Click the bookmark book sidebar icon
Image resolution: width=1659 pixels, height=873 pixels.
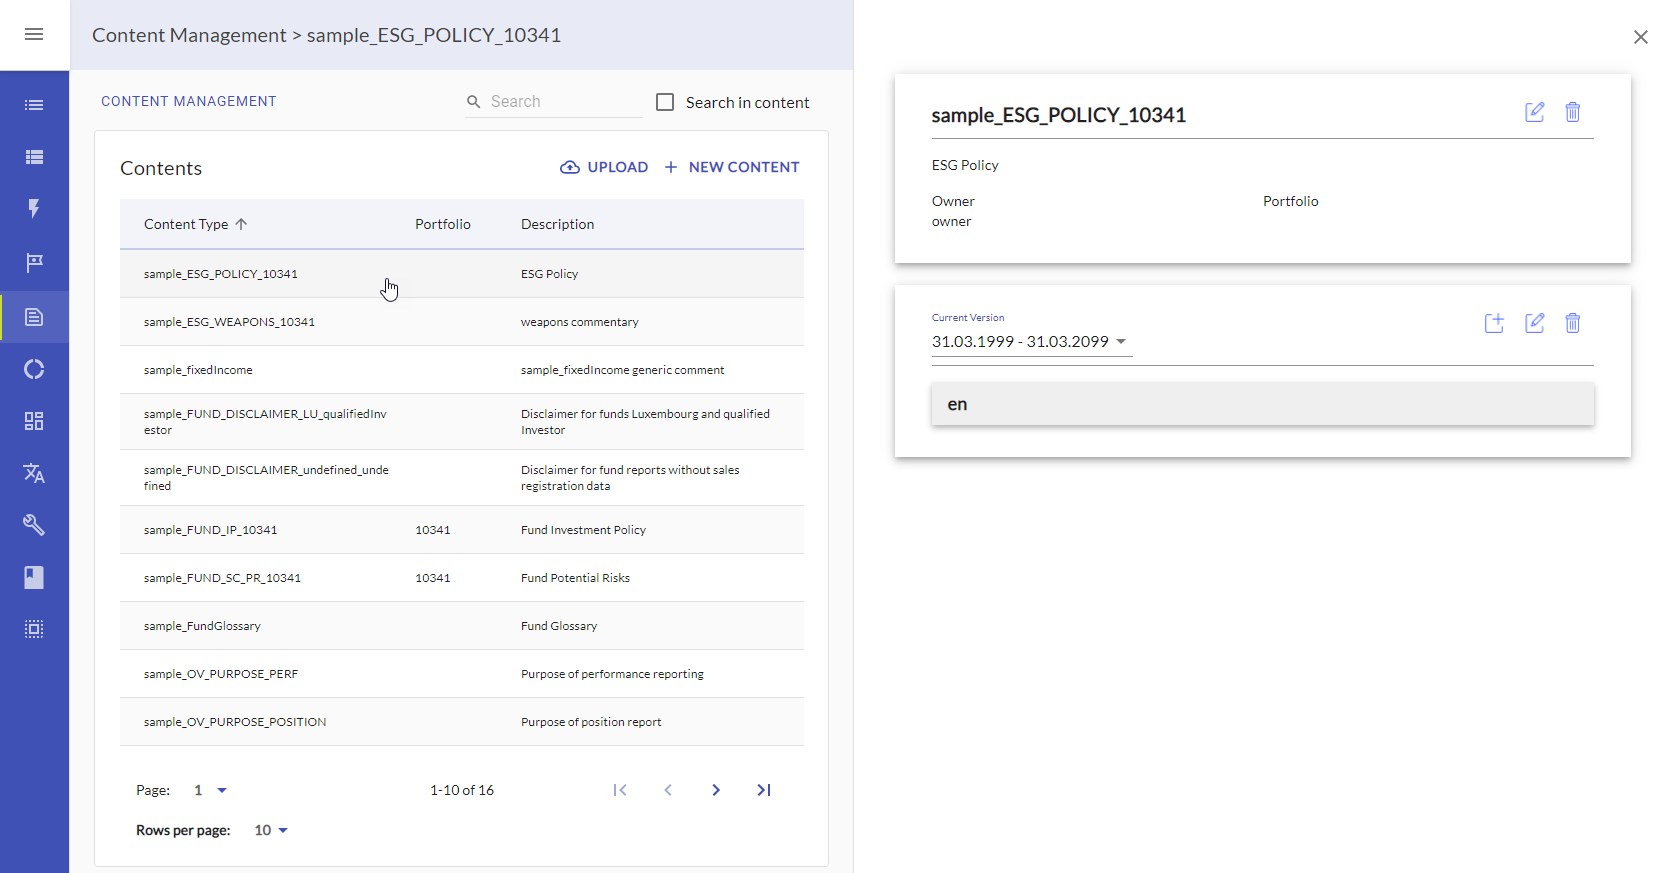(x=34, y=577)
